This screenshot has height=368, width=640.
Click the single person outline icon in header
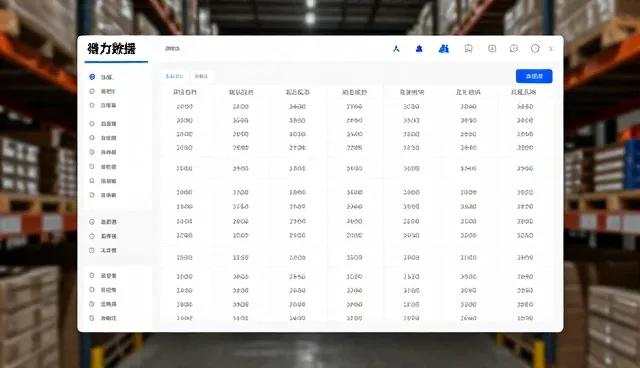pos(396,49)
